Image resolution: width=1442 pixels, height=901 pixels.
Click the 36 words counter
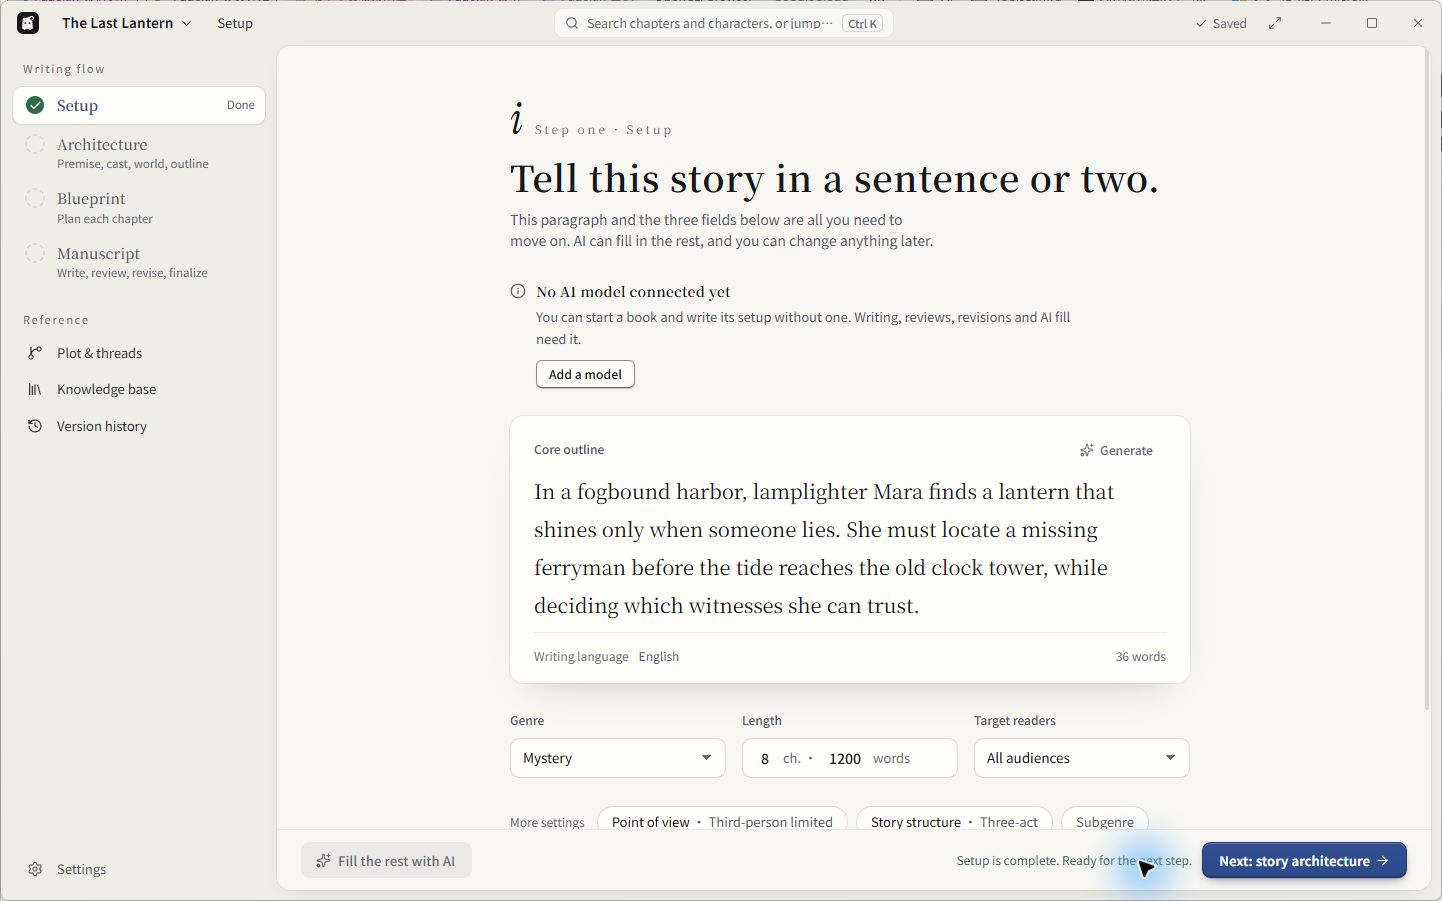tap(1140, 657)
